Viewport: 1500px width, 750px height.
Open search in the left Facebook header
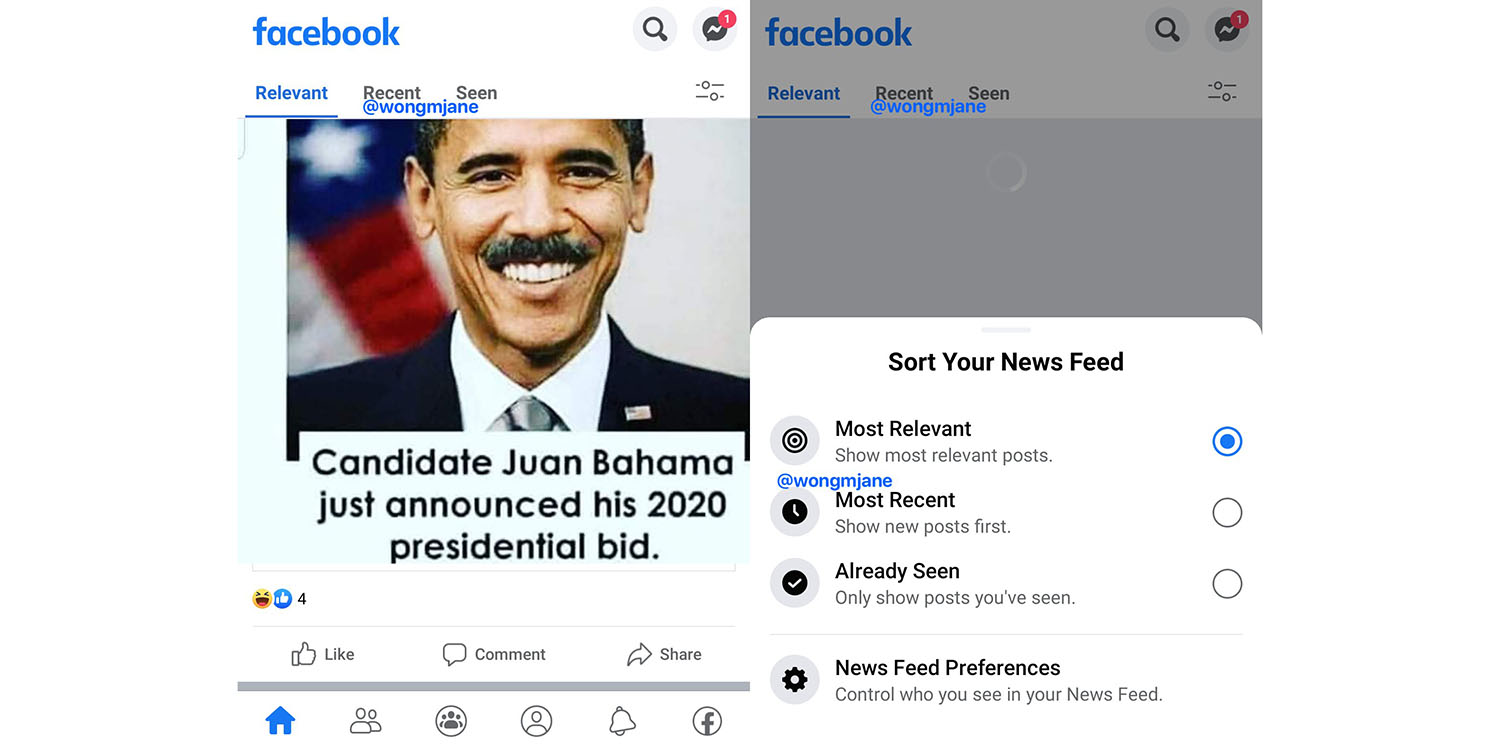tap(655, 29)
